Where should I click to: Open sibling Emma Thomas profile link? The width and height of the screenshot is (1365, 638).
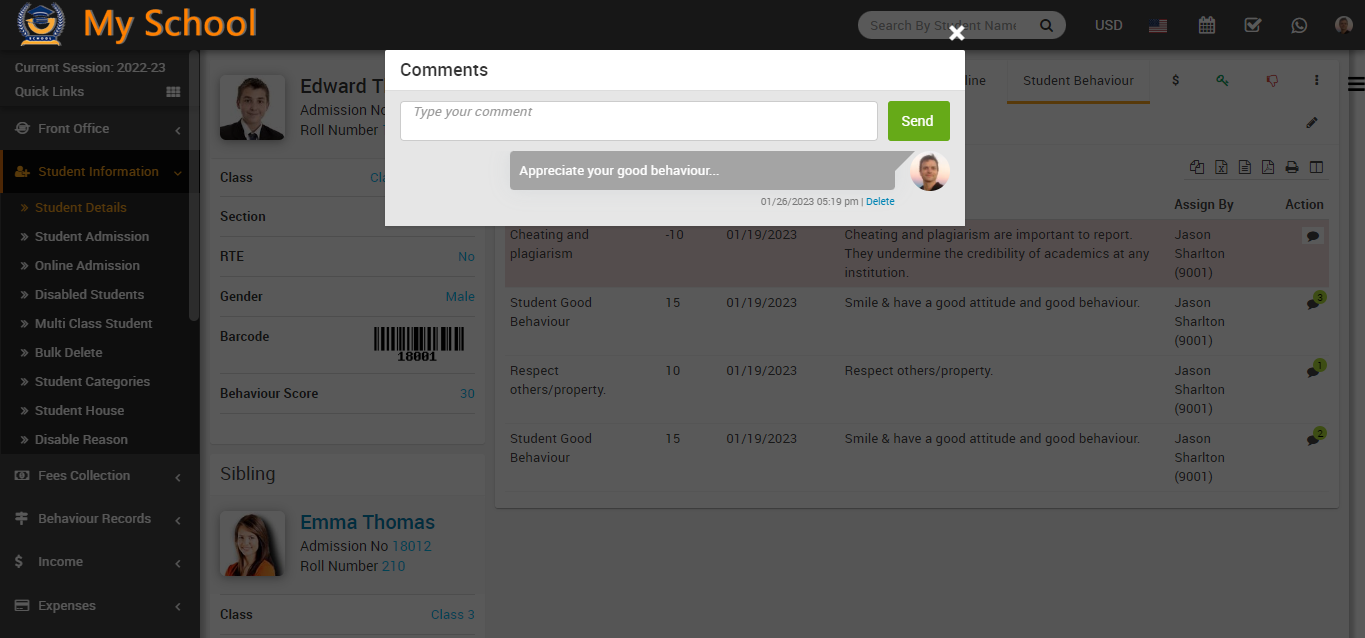(367, 522)
